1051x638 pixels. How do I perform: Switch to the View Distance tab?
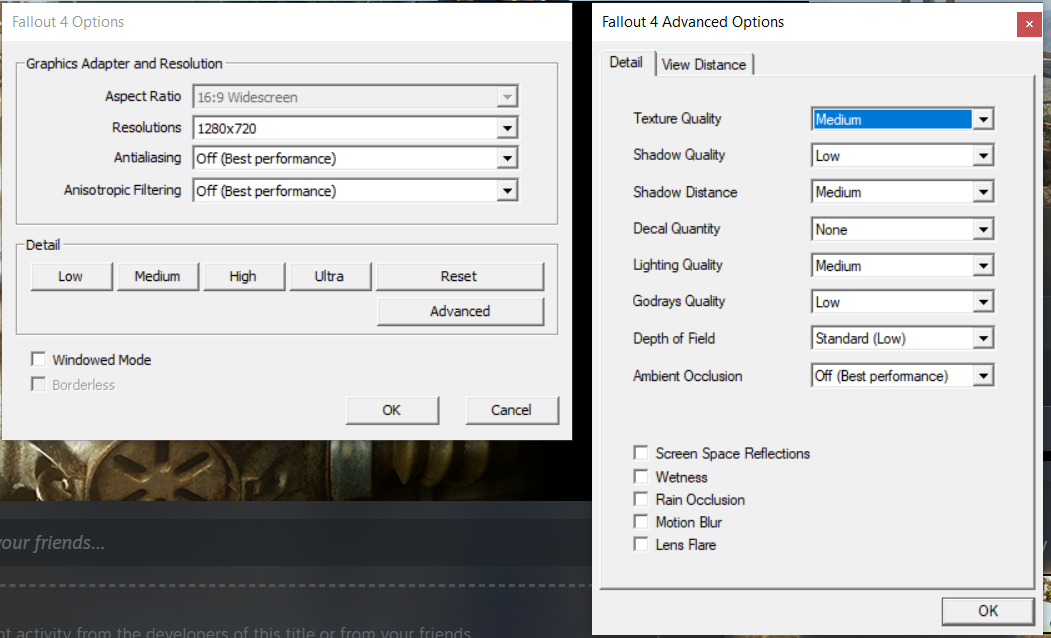point(704,64)
